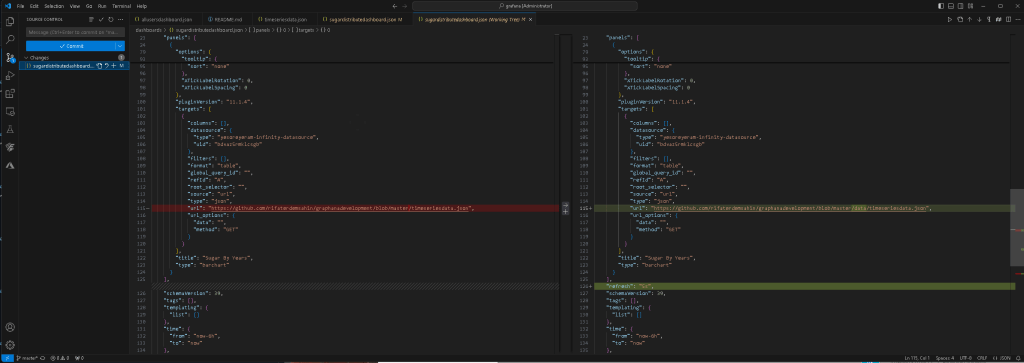Viewport: 1024px width, 363px height.
Task: Navigate back with the left arrow
Action: click(394, 6)
